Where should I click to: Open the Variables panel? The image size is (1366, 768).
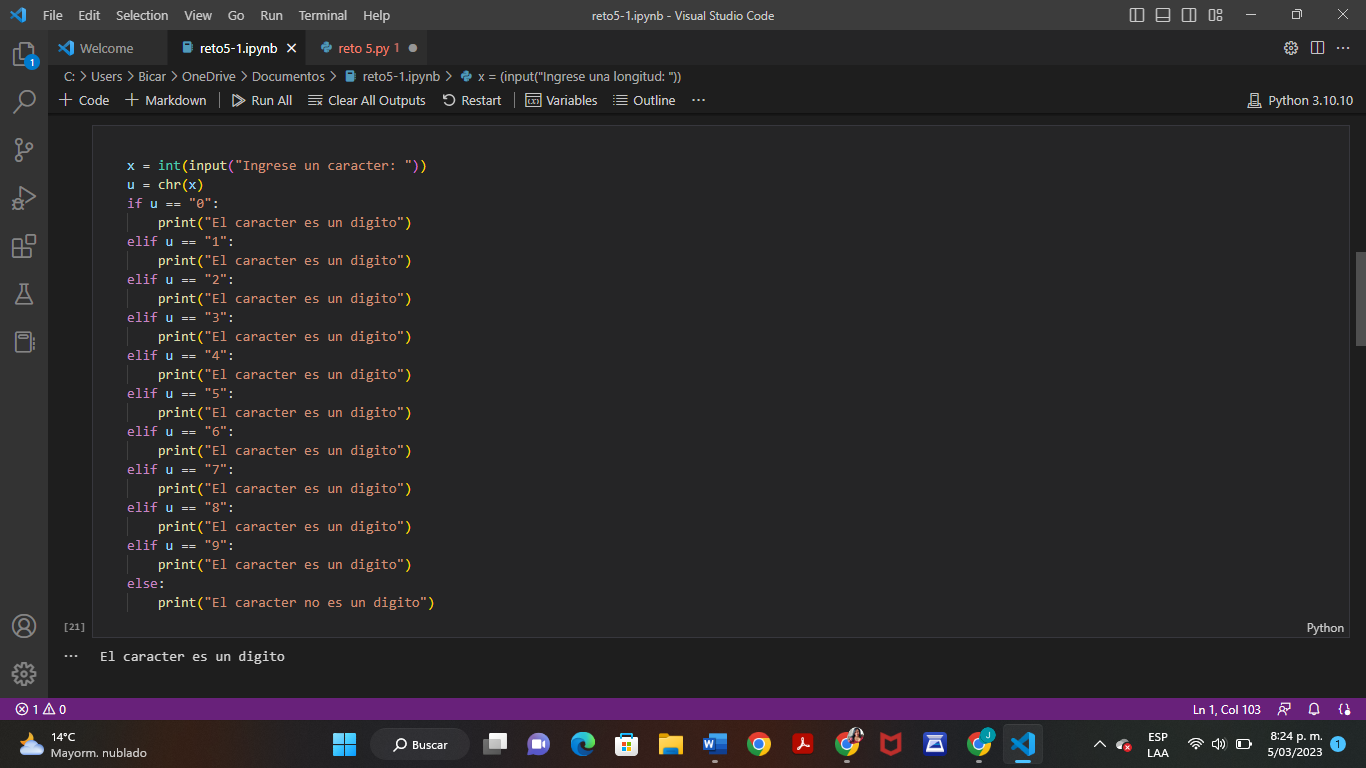point(561,100)
